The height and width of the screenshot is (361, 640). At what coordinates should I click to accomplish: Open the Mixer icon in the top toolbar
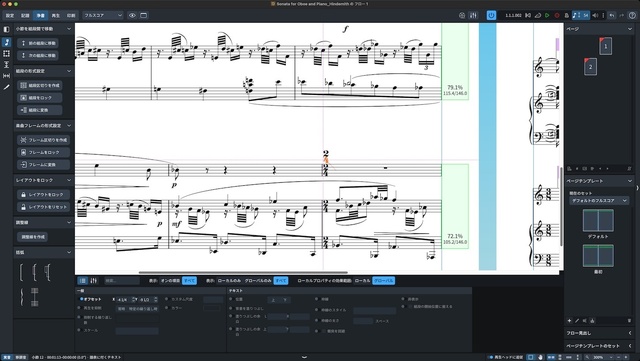point(473,16)
